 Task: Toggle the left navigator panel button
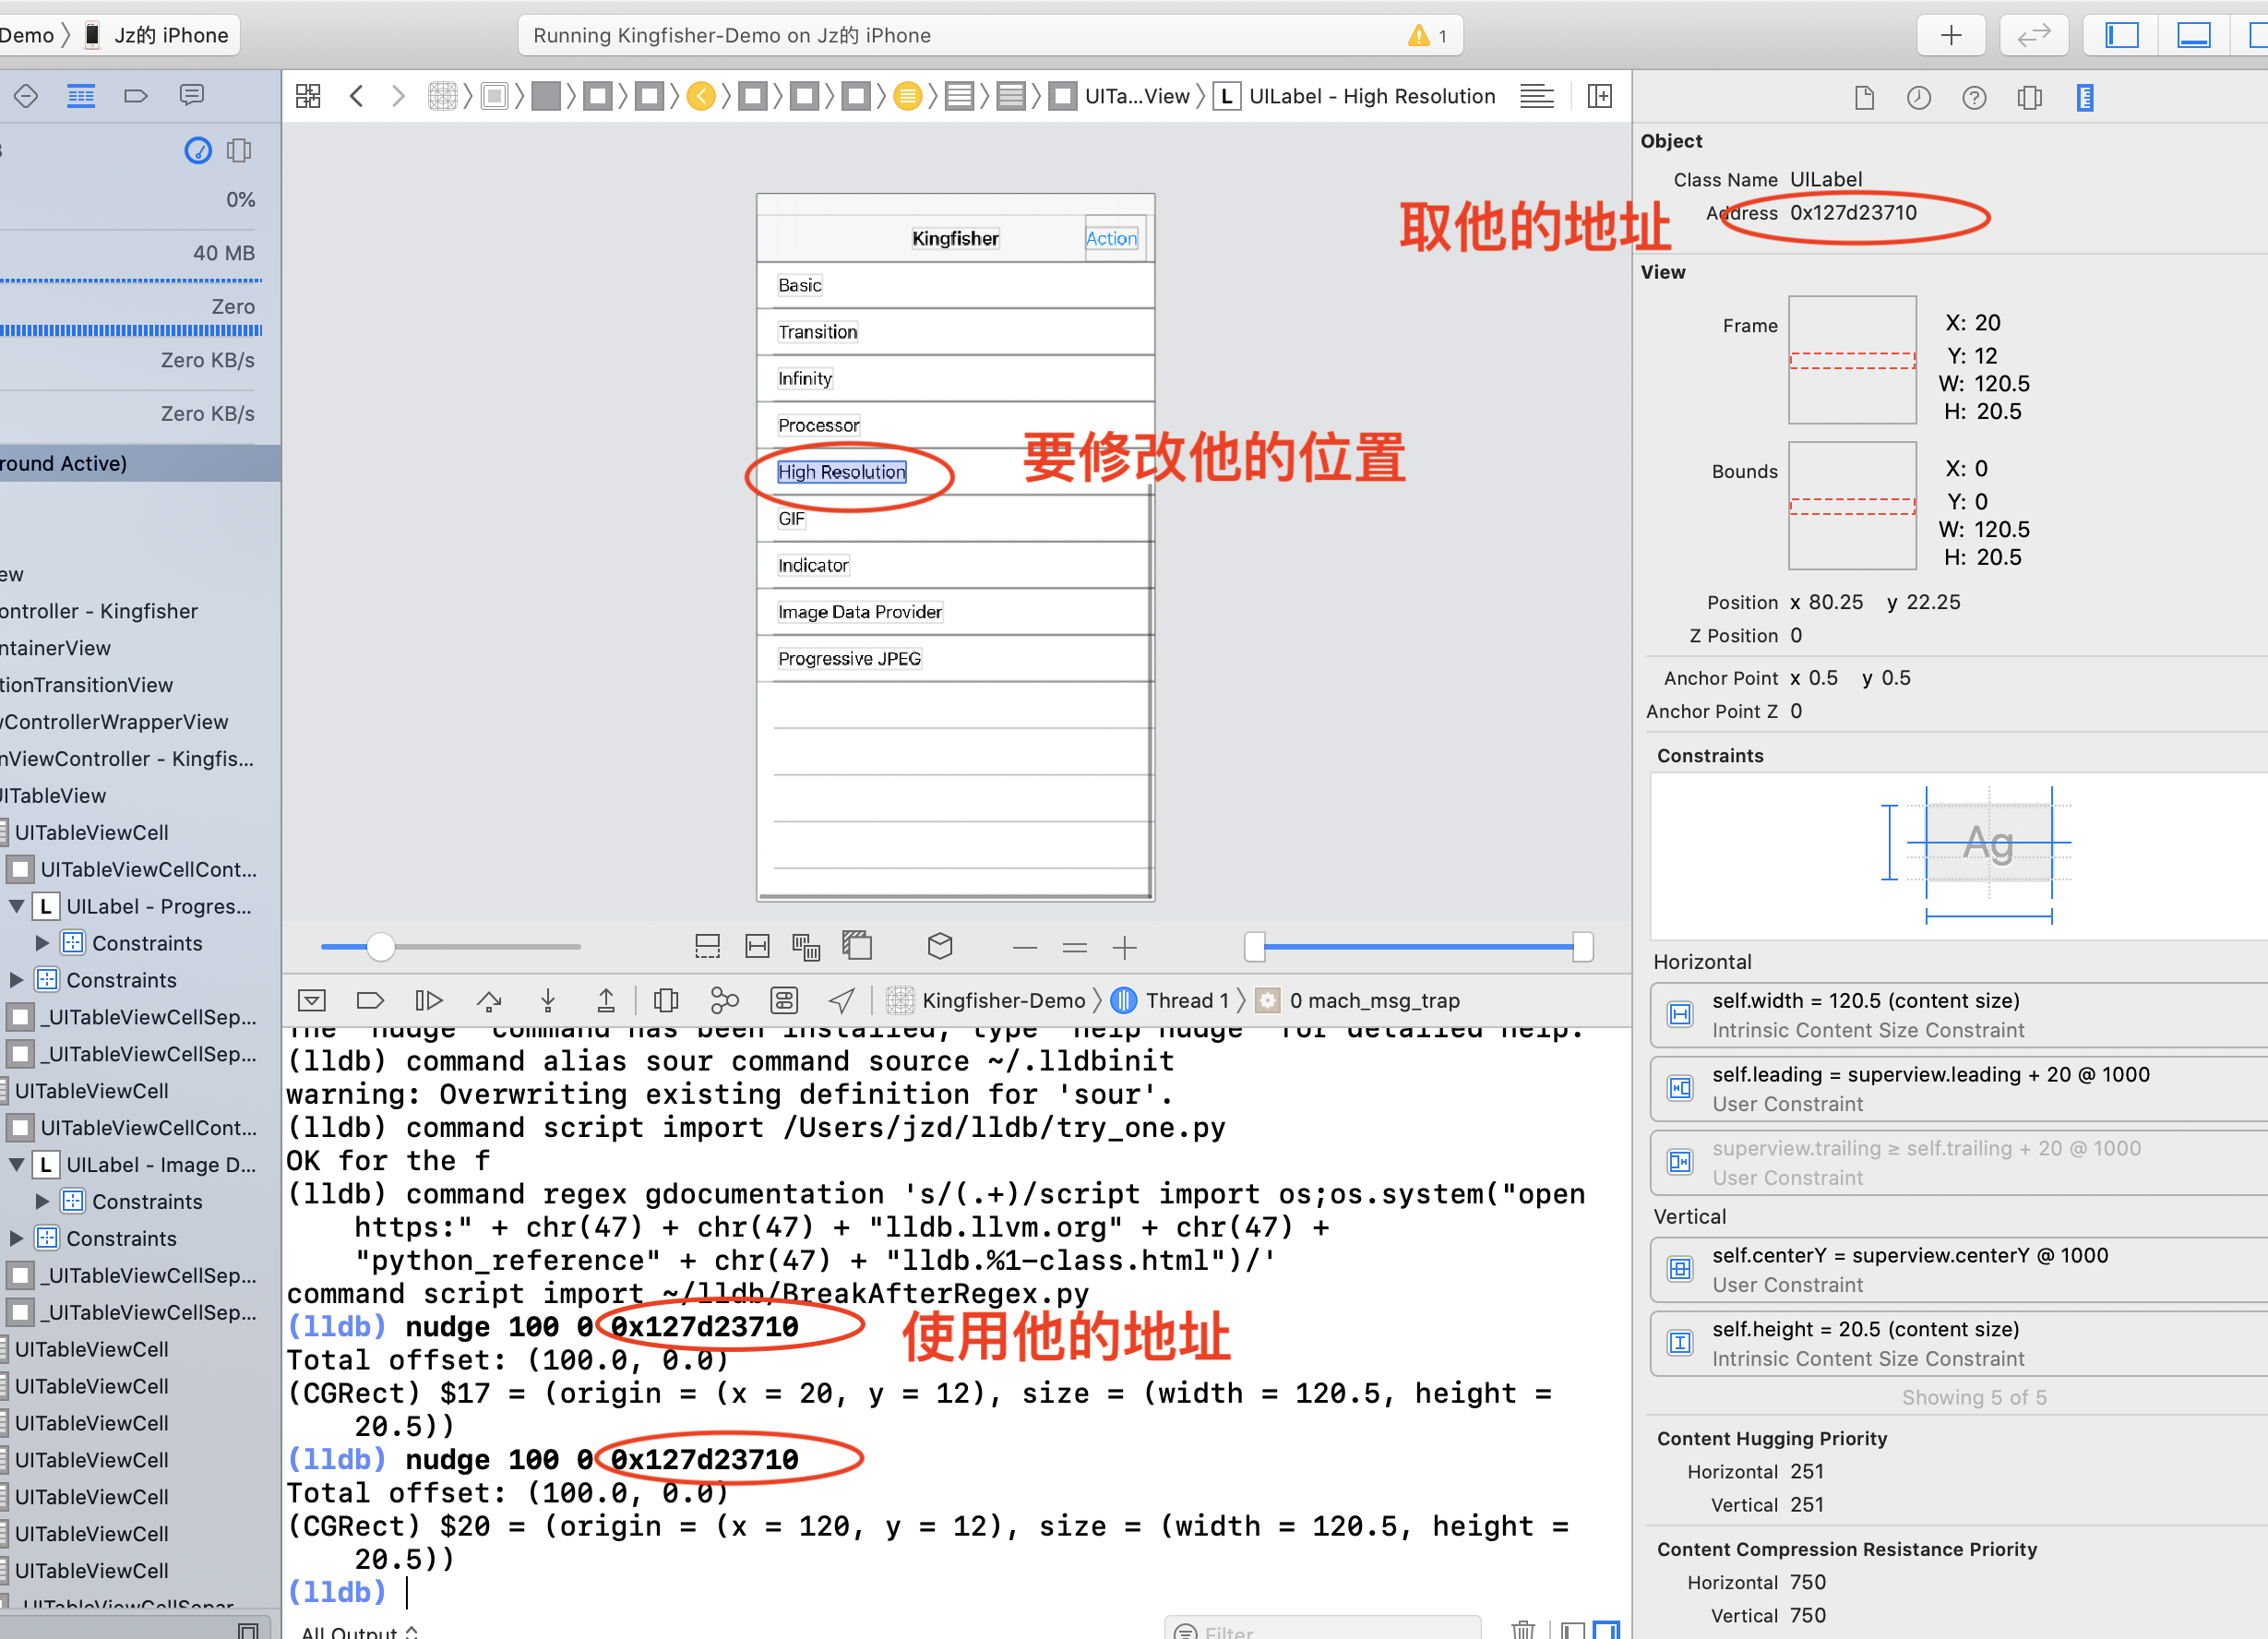[2121, 36]
